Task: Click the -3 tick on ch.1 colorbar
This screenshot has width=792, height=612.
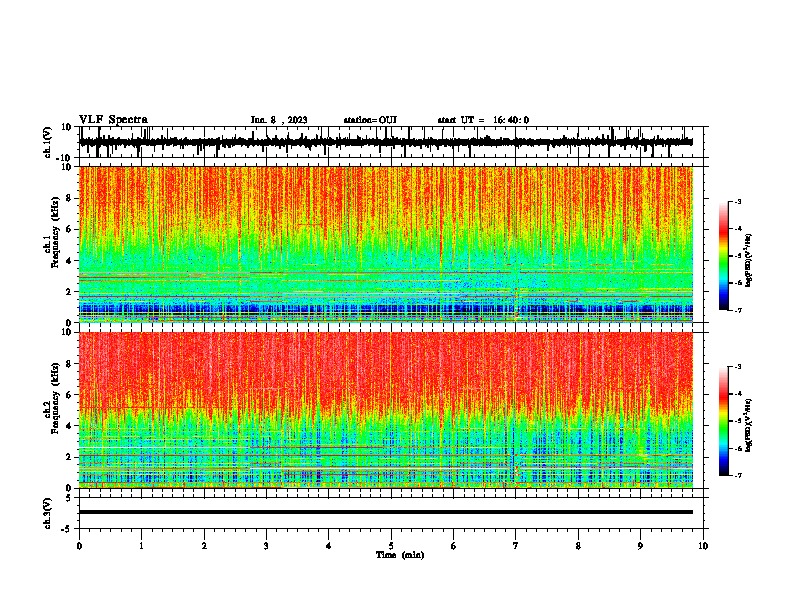Action: pos(738,202)
